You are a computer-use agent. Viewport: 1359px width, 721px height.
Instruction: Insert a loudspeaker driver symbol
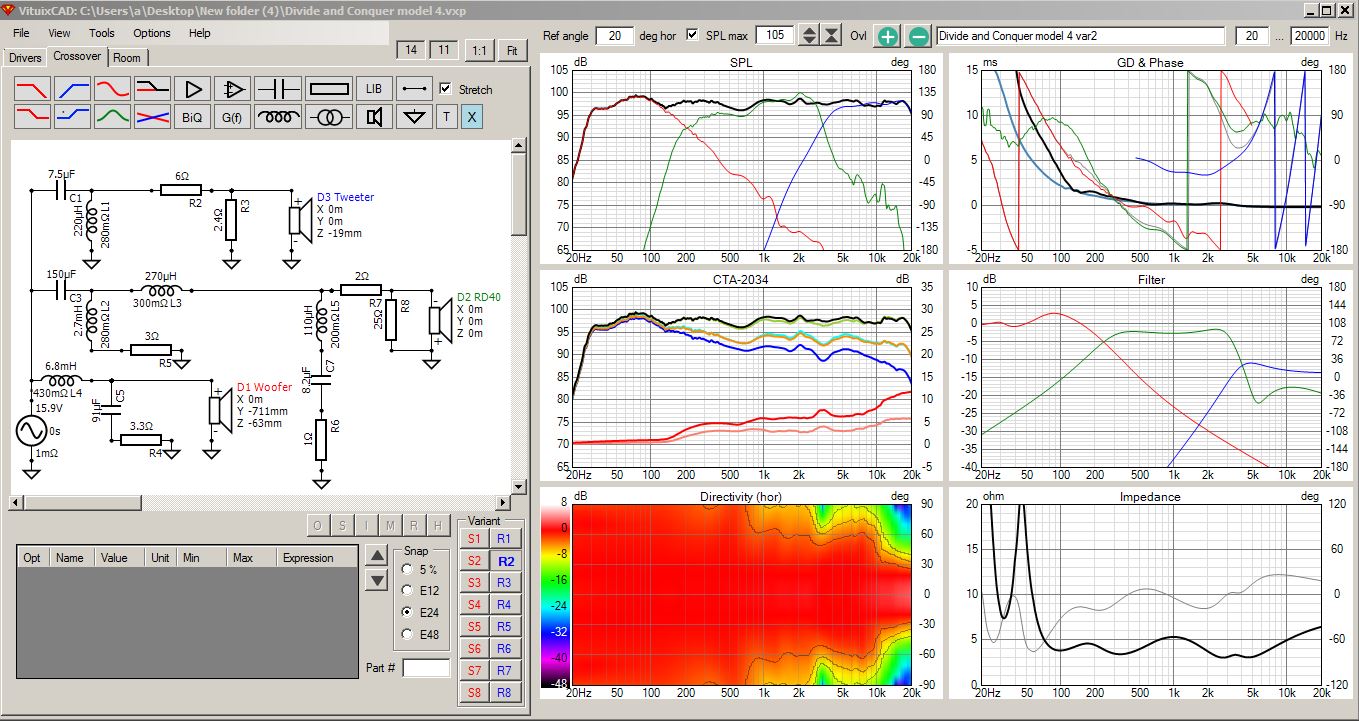click(374, 117)
